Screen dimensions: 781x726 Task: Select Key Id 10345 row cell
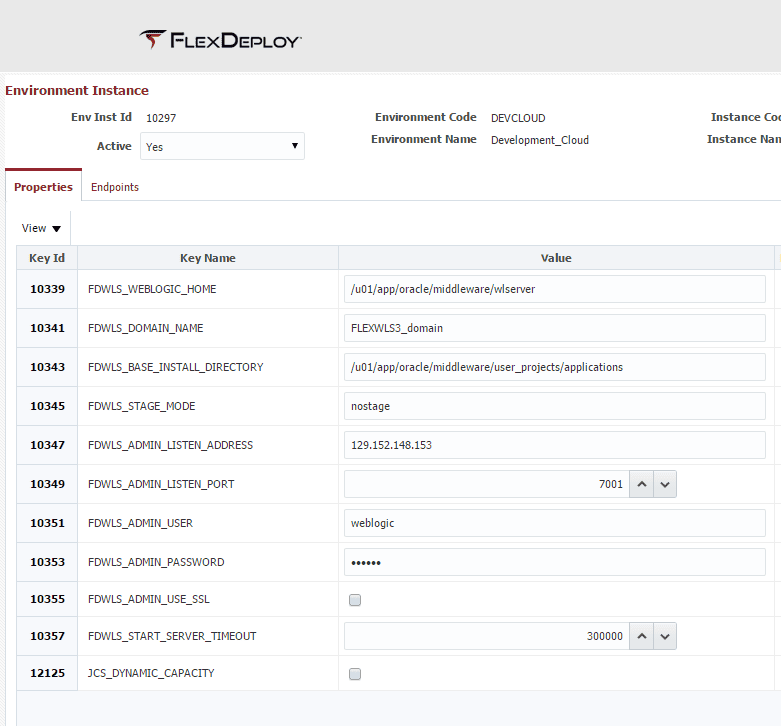tap(47, 406)
